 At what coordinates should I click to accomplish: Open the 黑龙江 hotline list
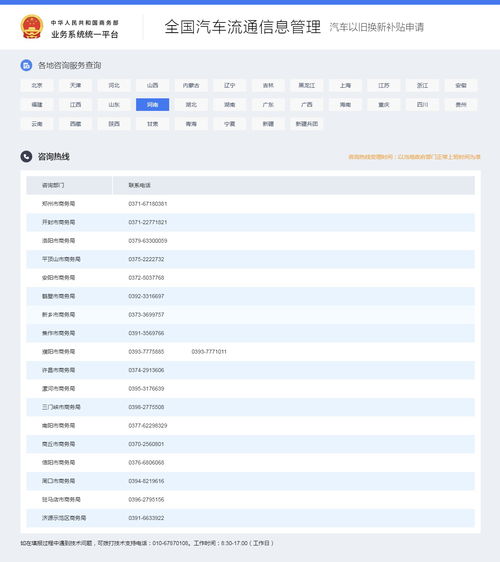click(306, 85)
